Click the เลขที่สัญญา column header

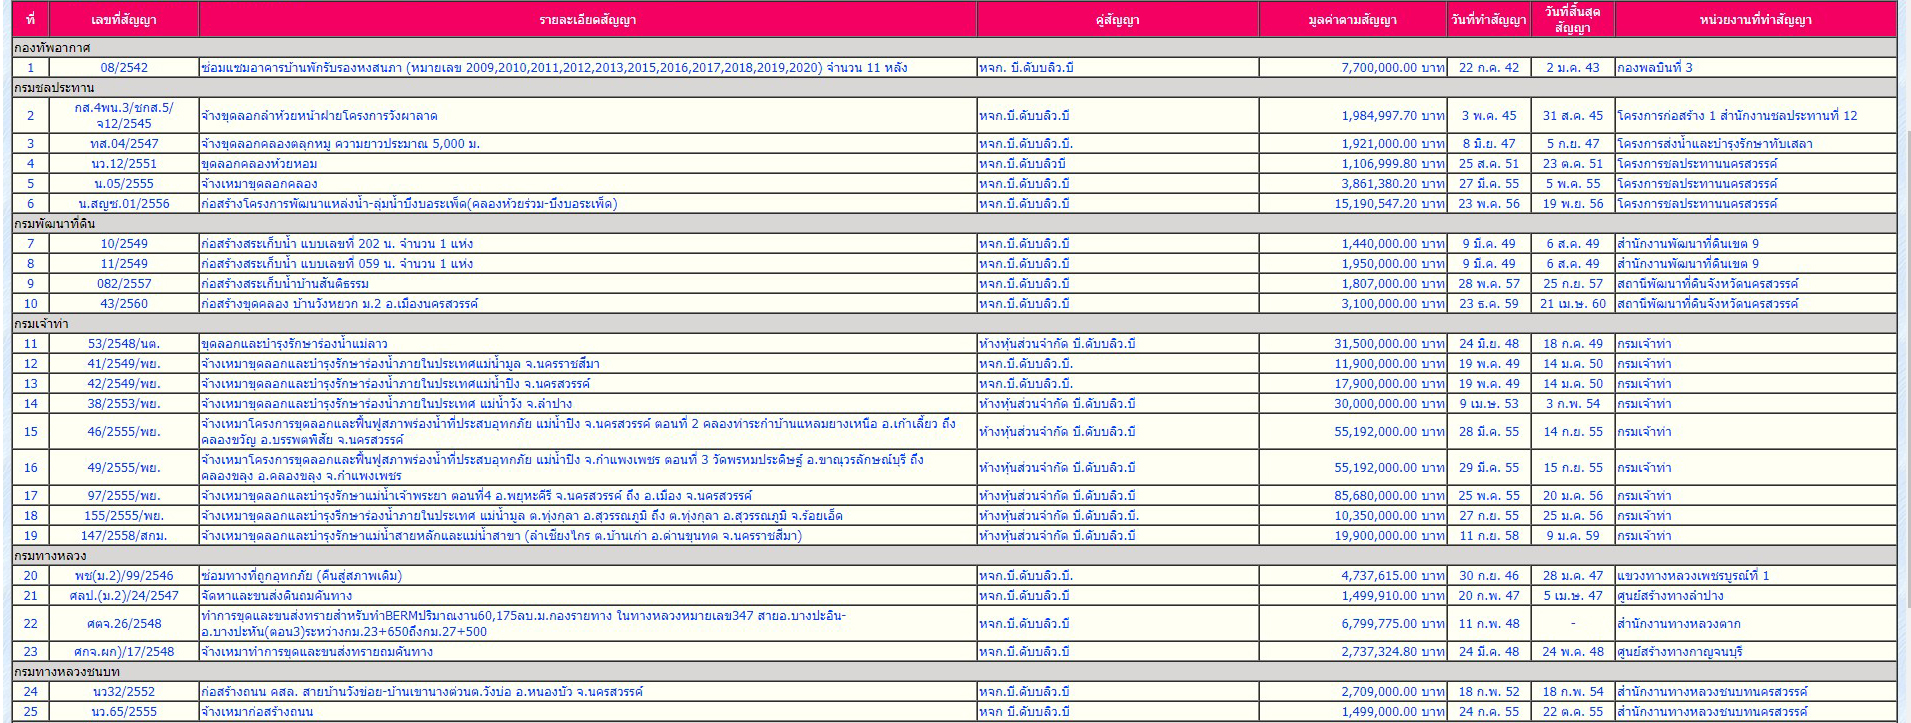click(123, 20)
